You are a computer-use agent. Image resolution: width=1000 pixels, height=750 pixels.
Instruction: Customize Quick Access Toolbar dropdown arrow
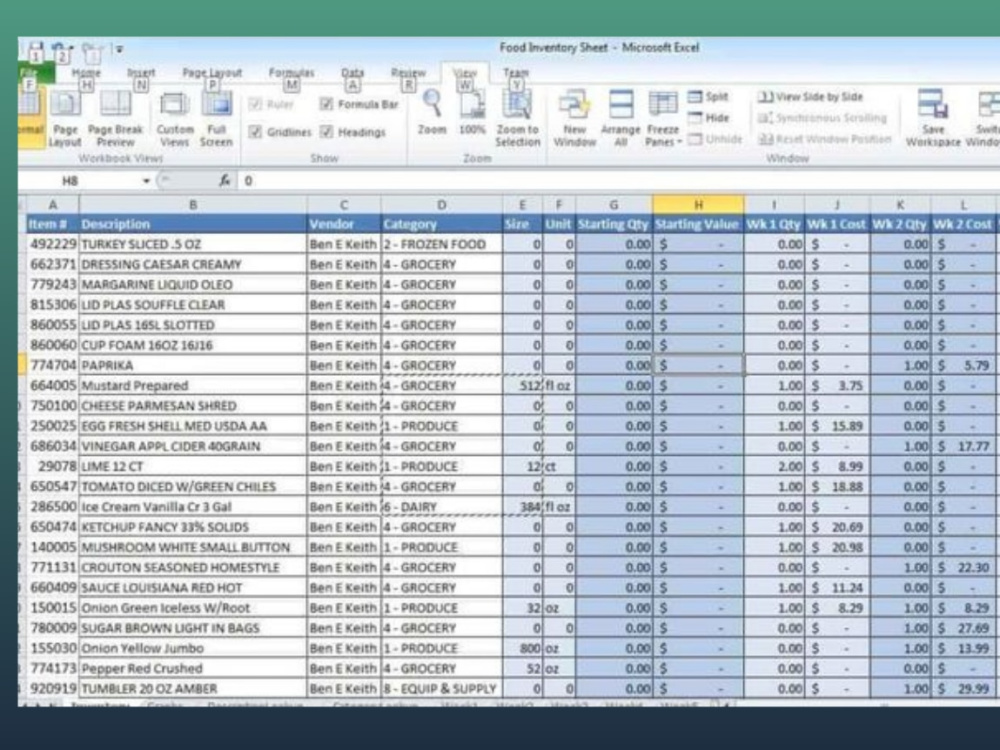tap(119, 49)
